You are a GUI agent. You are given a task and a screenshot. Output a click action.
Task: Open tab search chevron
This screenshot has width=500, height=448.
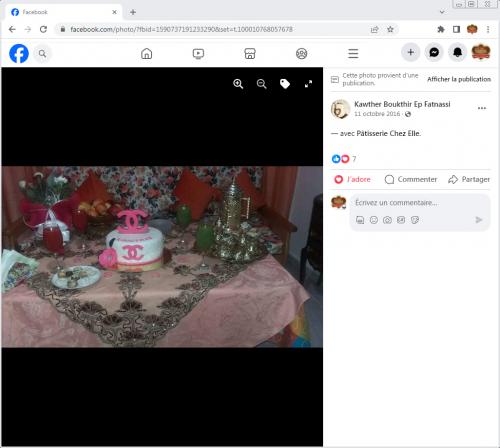pos(442,12)
